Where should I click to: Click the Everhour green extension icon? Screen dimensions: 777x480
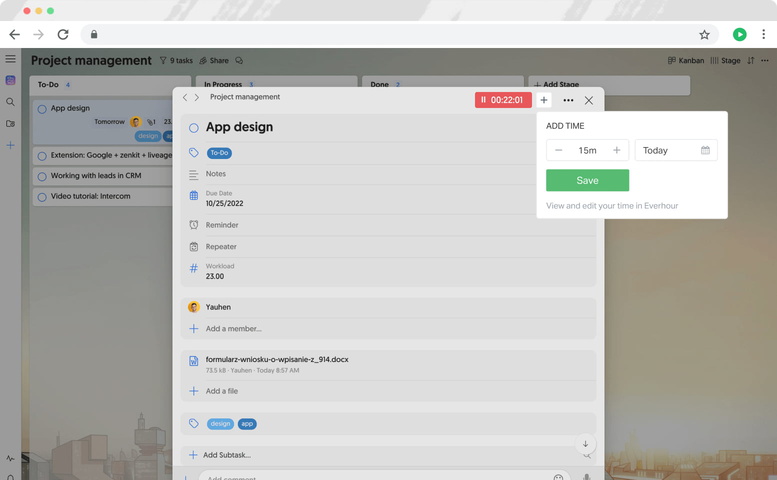click(739, 34)
